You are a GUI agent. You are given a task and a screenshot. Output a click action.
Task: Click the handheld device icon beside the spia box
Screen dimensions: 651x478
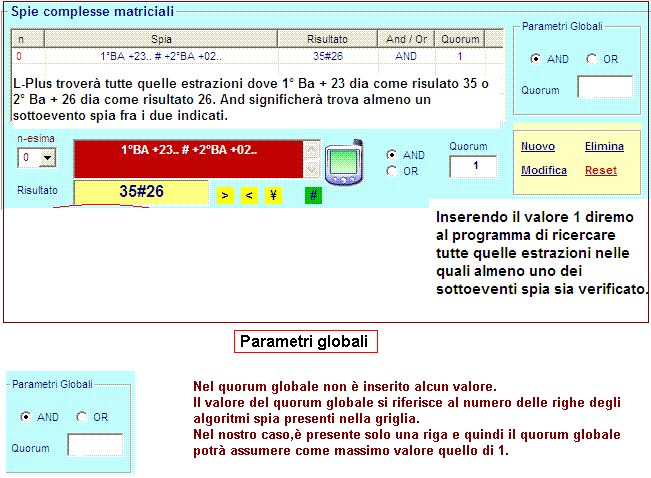click(344, 162)
